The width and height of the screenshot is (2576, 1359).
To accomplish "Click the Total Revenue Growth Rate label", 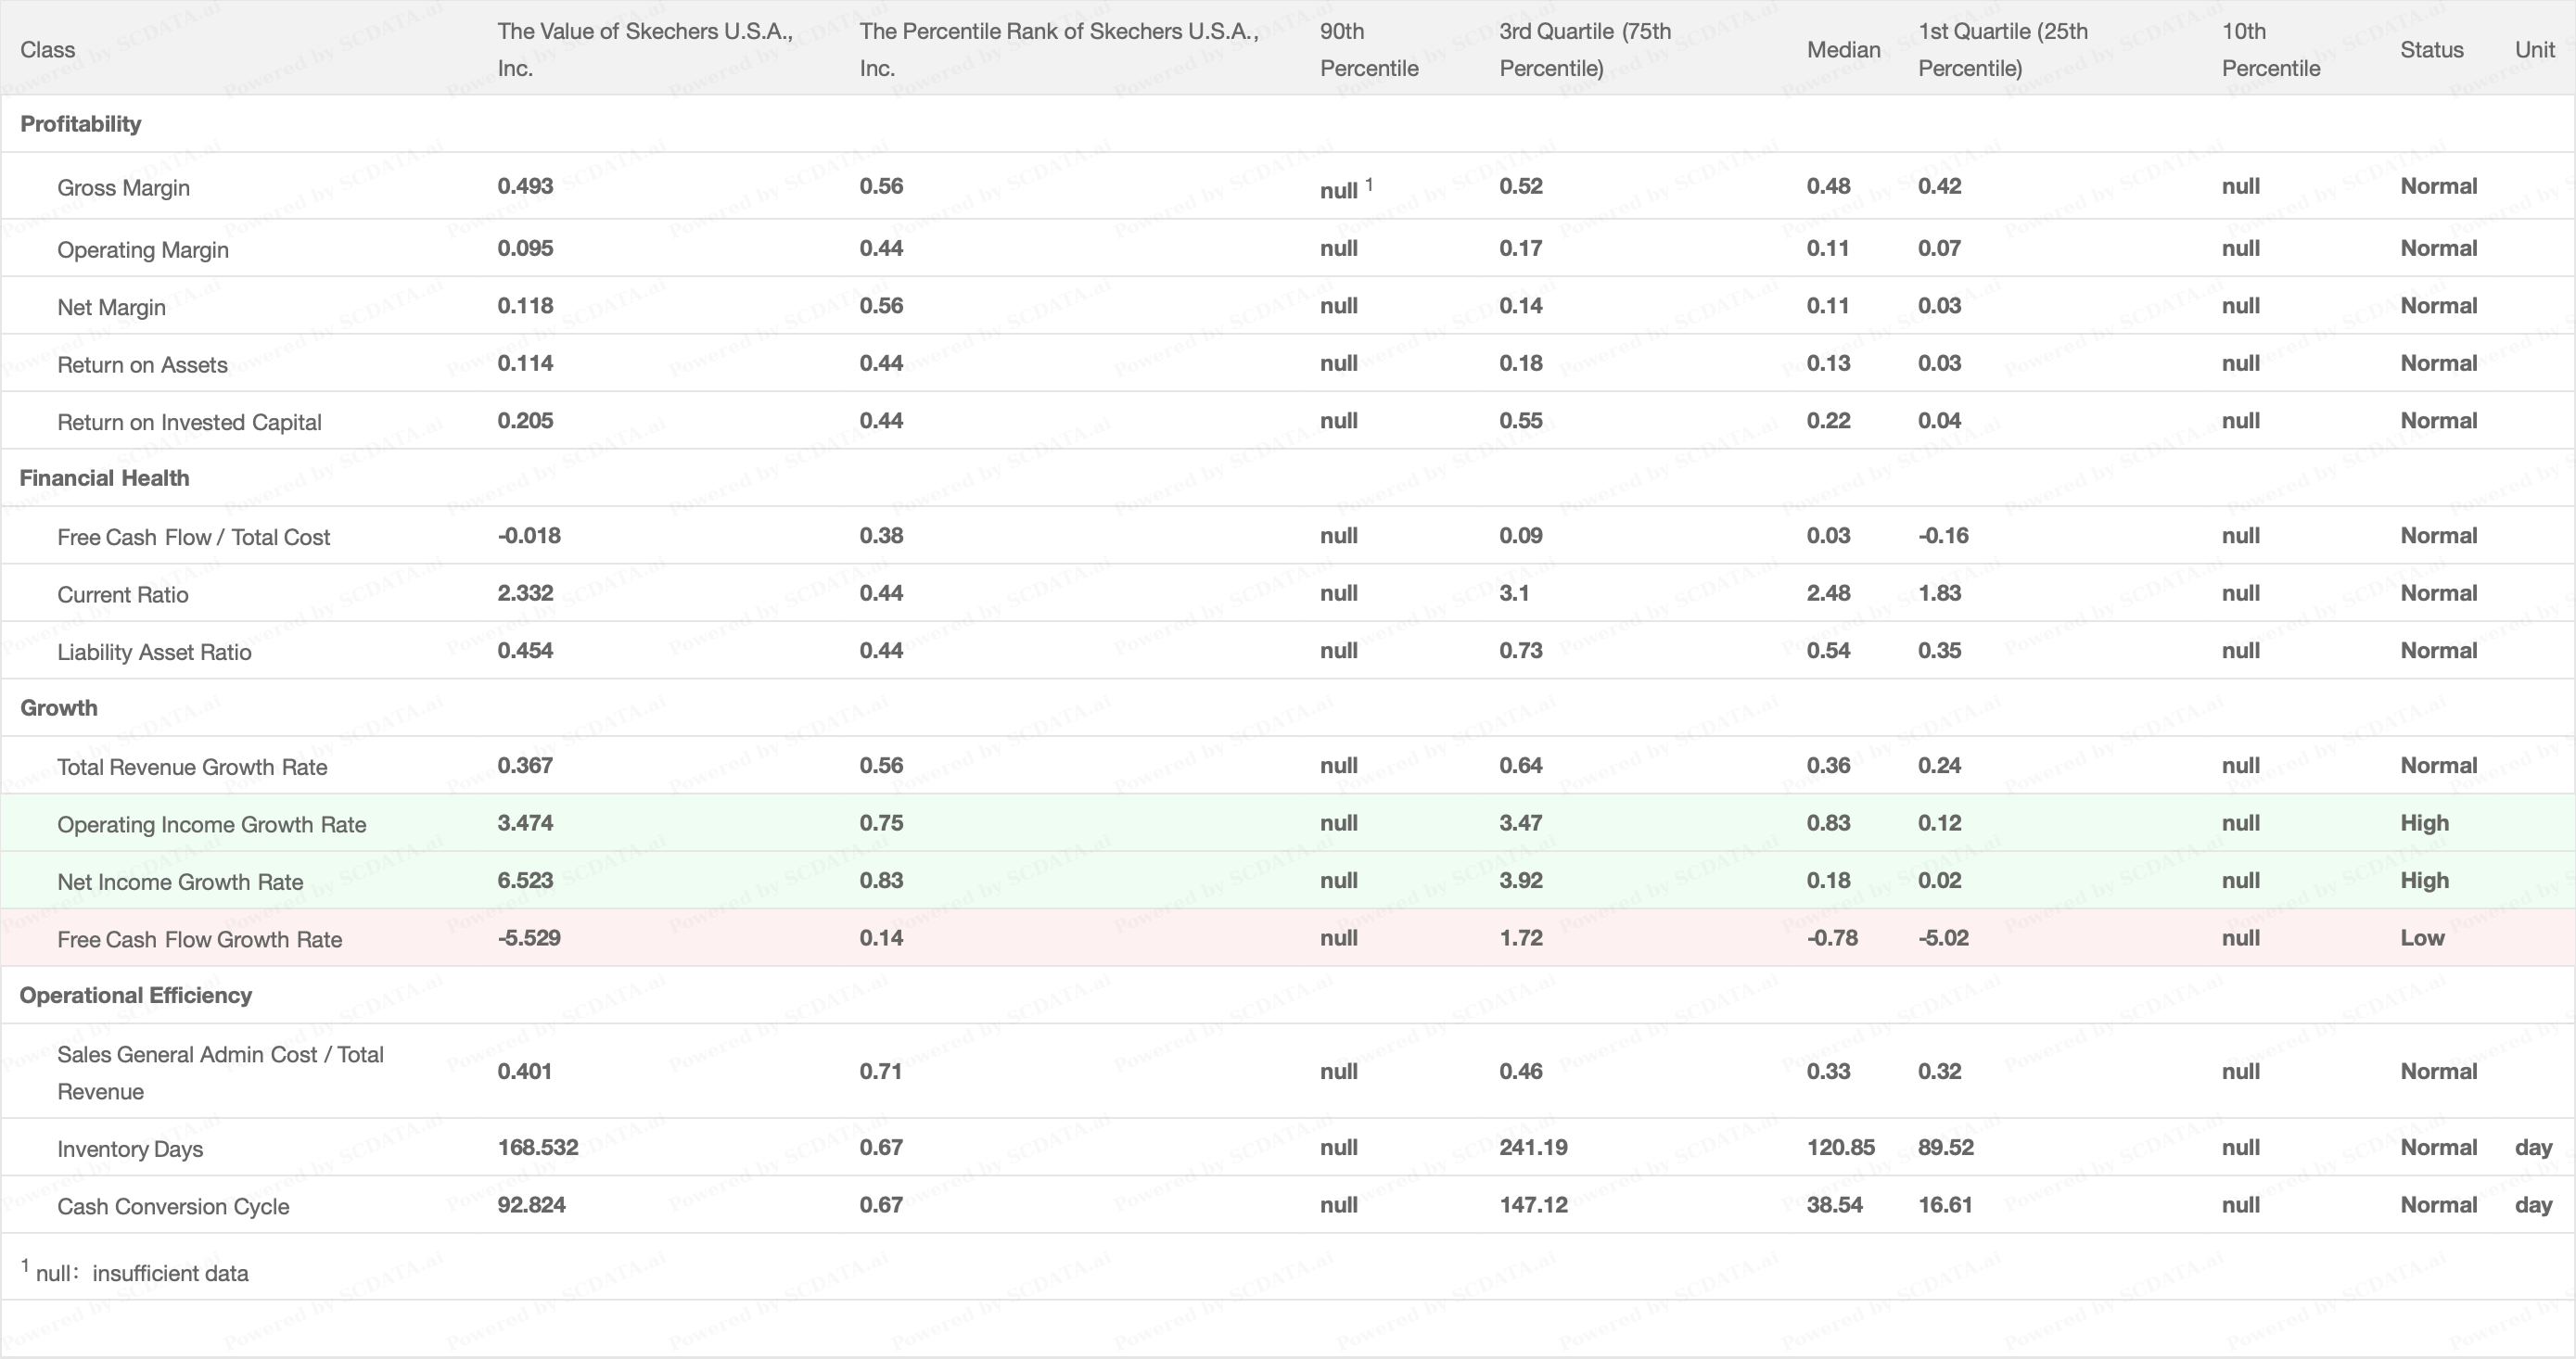I will pyautogui.click(x=192, y=767).
